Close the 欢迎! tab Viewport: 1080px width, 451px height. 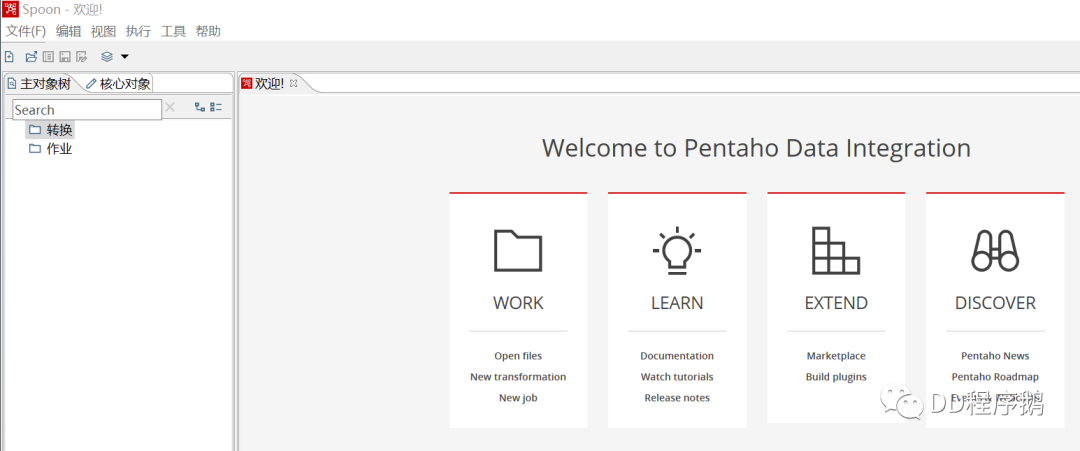(293, 83)
